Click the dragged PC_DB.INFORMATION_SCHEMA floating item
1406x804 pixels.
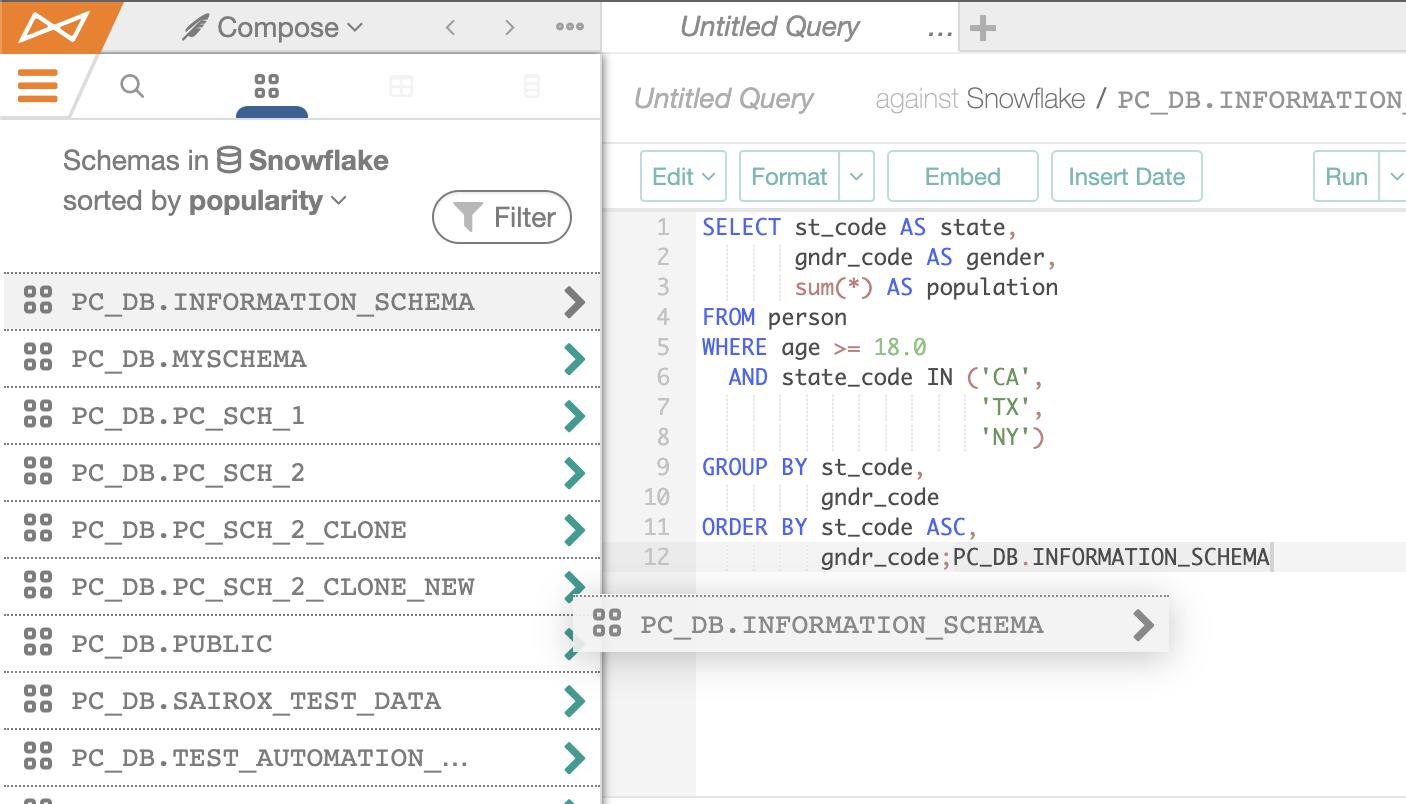tap(870, 625)
